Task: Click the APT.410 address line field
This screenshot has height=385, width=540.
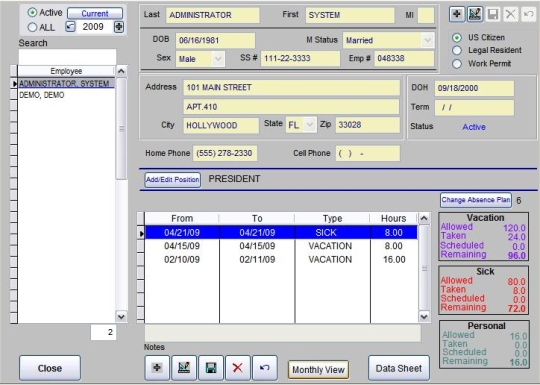Action: [291, 107]
